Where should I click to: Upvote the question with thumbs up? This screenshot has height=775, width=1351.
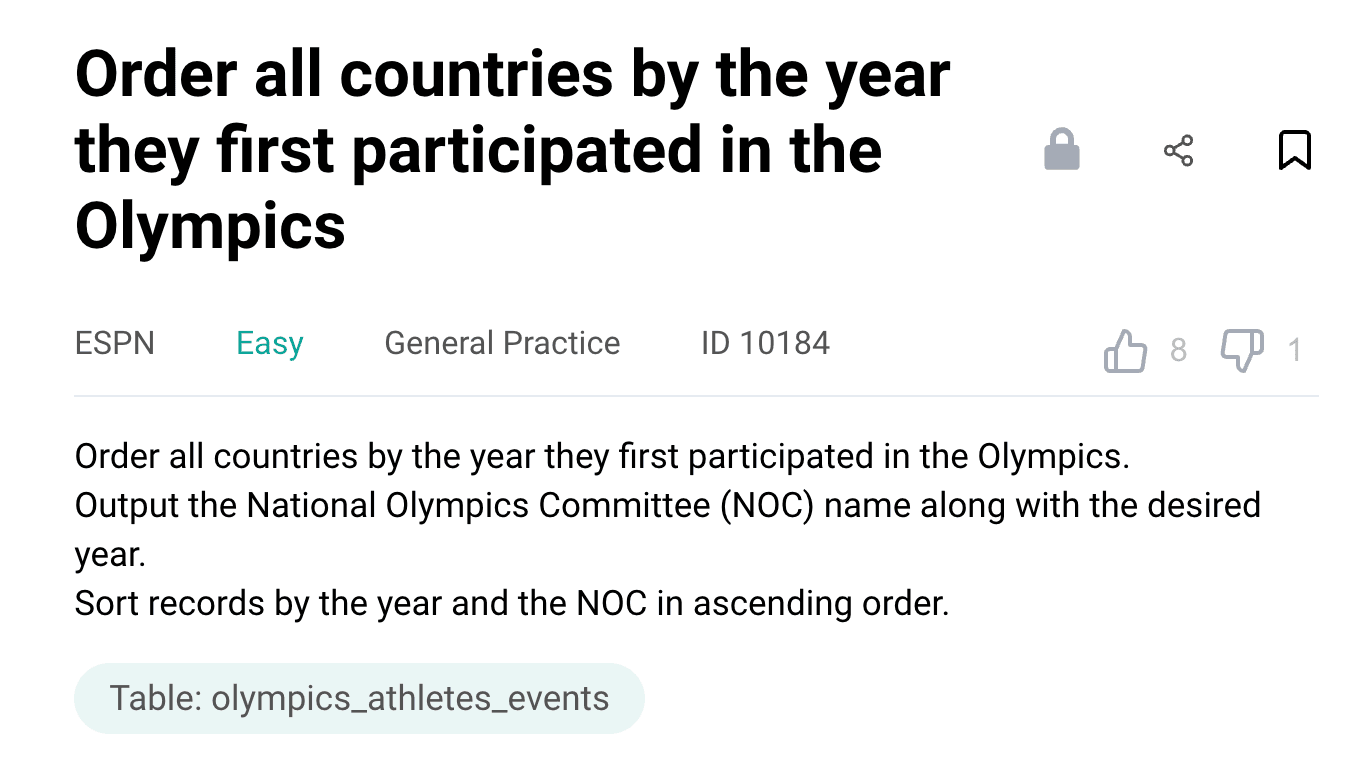click(1125, 351)
